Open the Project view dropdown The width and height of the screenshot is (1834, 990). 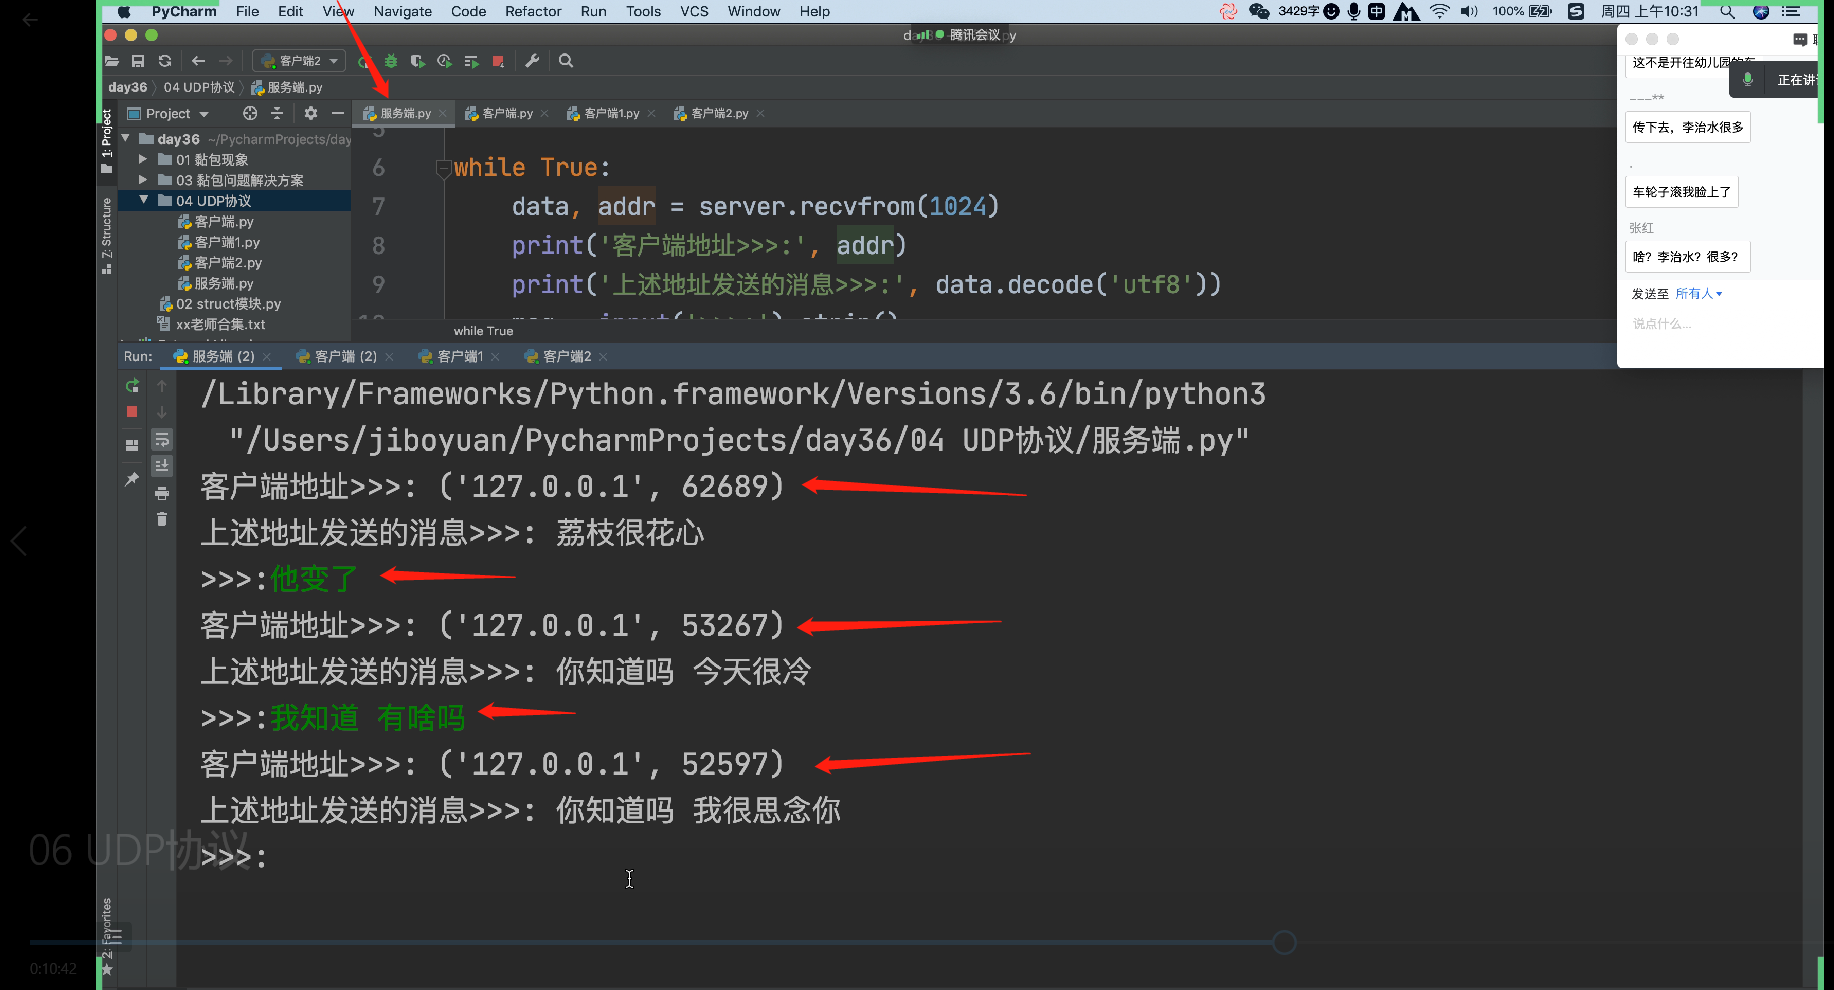click(x=168, y=113)
